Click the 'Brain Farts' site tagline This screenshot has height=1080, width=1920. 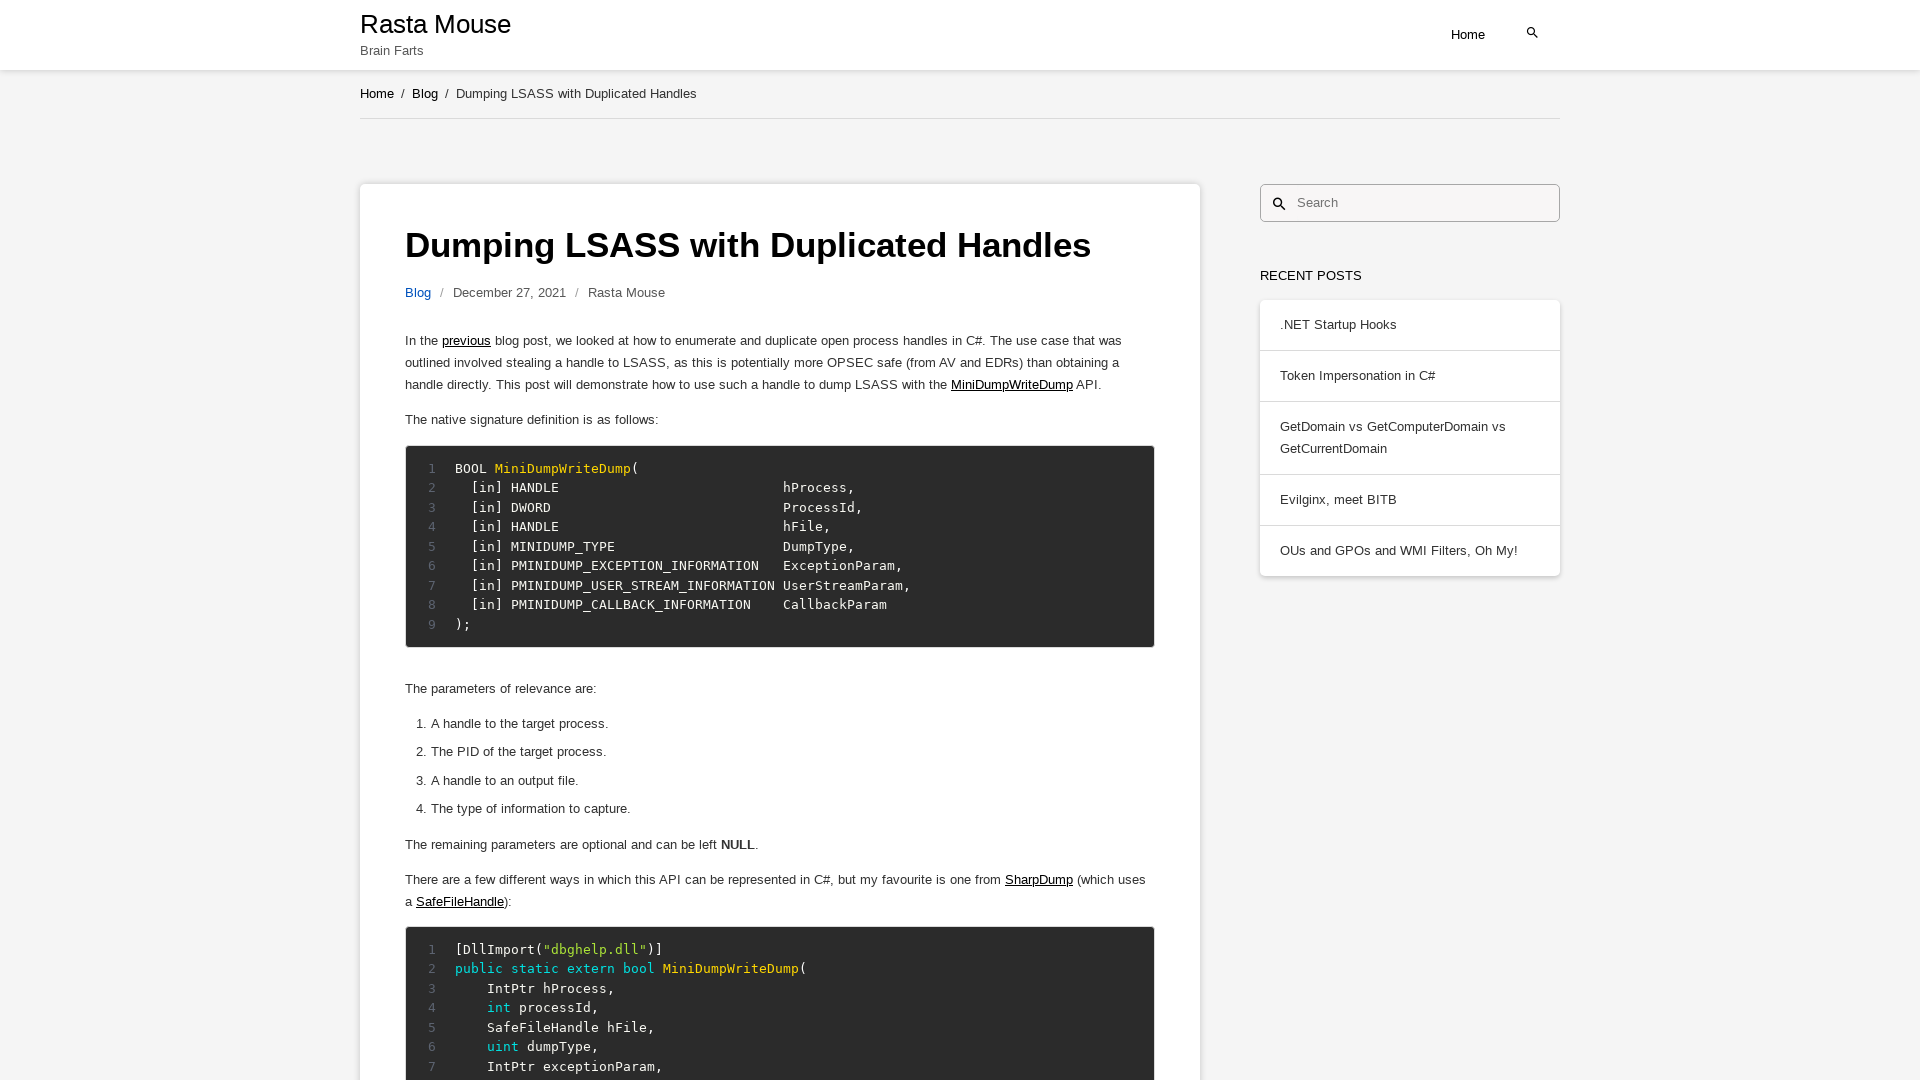[391, 51]
